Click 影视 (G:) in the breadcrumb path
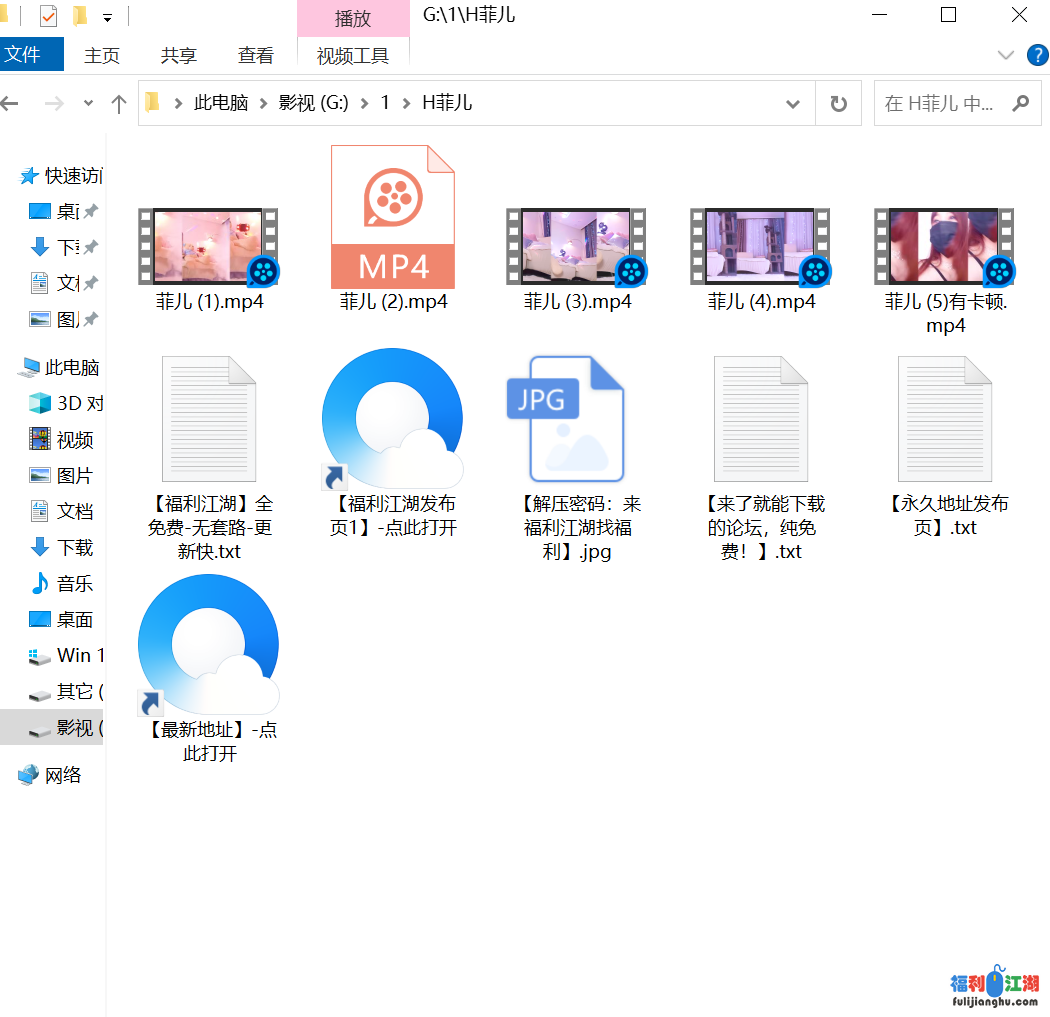The height and width of the screenshot is (1017, 1050). (313, 103)
